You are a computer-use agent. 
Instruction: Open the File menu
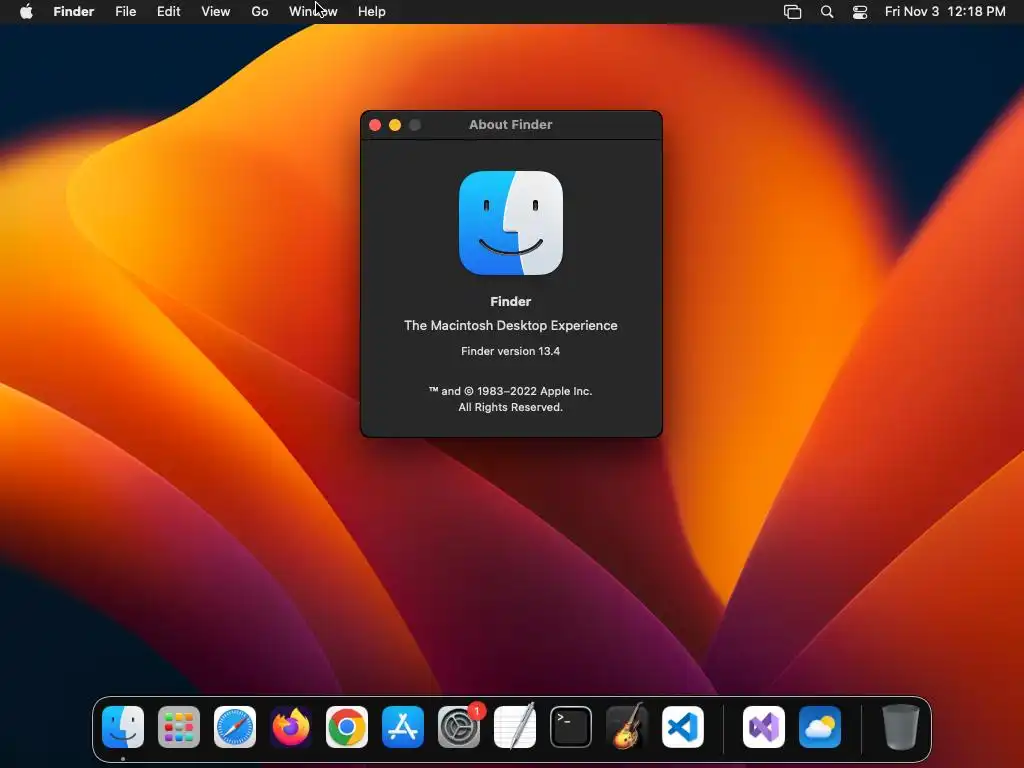click(125, 12)
